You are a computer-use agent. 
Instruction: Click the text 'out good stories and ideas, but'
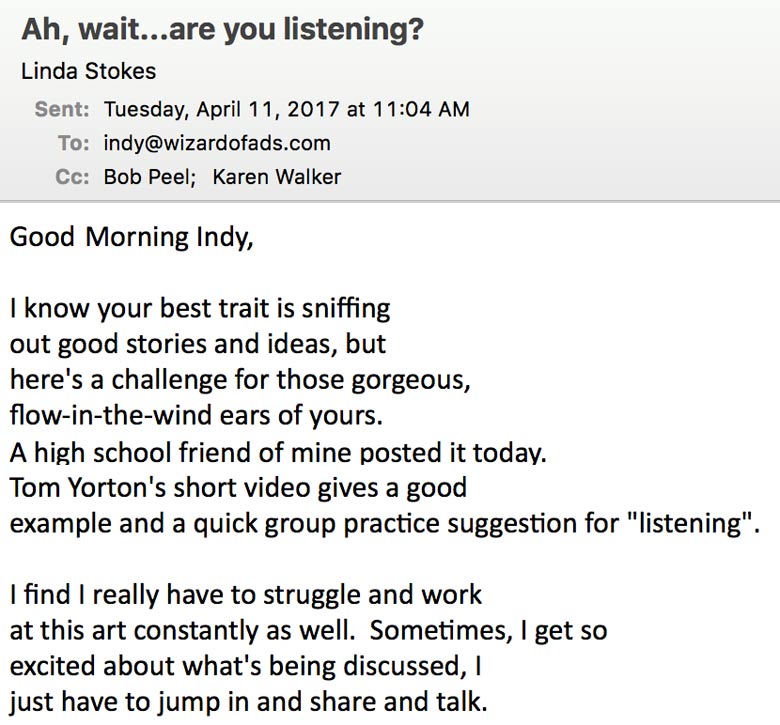click(x=197, y=344)
